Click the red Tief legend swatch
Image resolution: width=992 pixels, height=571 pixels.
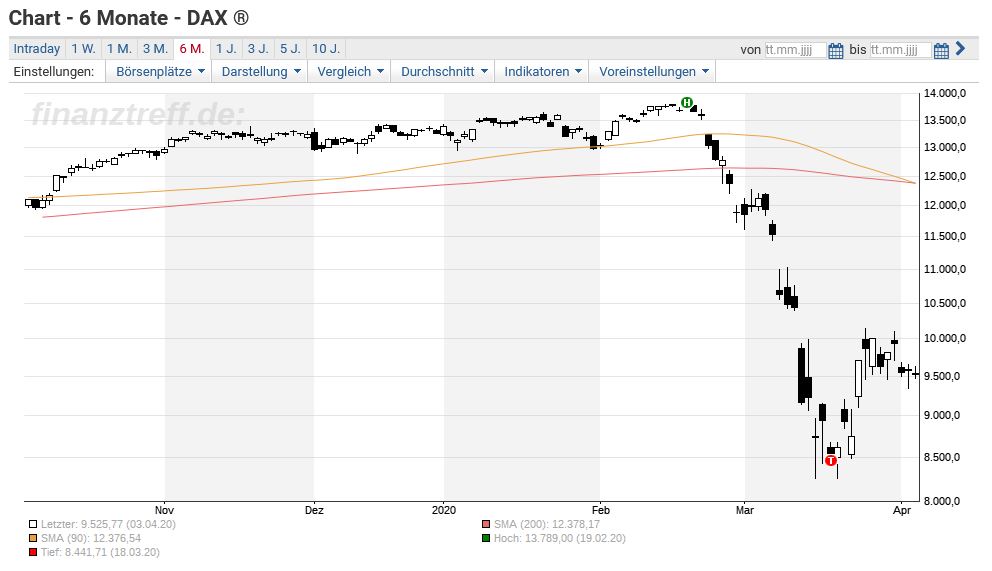click(x=33, y=552)
